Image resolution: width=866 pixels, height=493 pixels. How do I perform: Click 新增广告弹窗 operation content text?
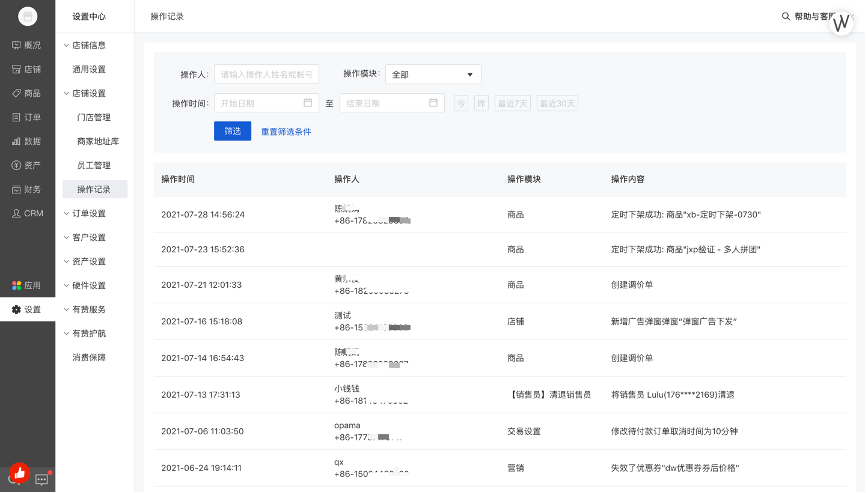coord(674,321)
